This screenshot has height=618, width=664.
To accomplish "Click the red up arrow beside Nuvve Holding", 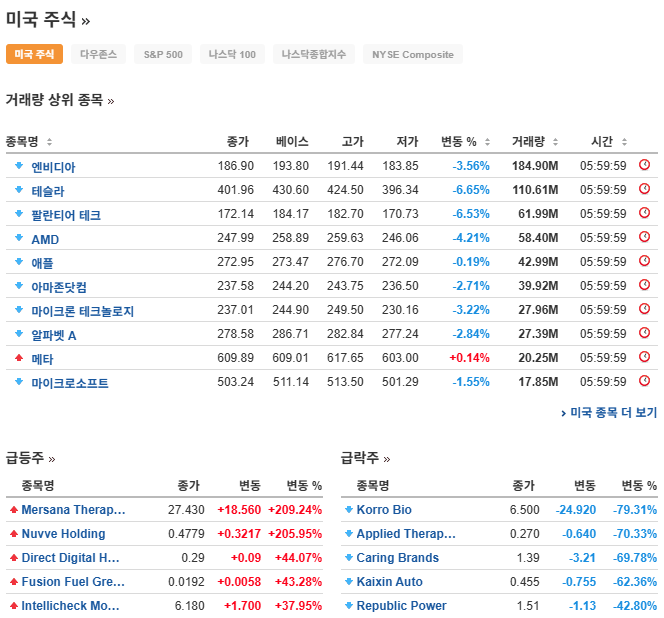I will [x=14, y=534].
